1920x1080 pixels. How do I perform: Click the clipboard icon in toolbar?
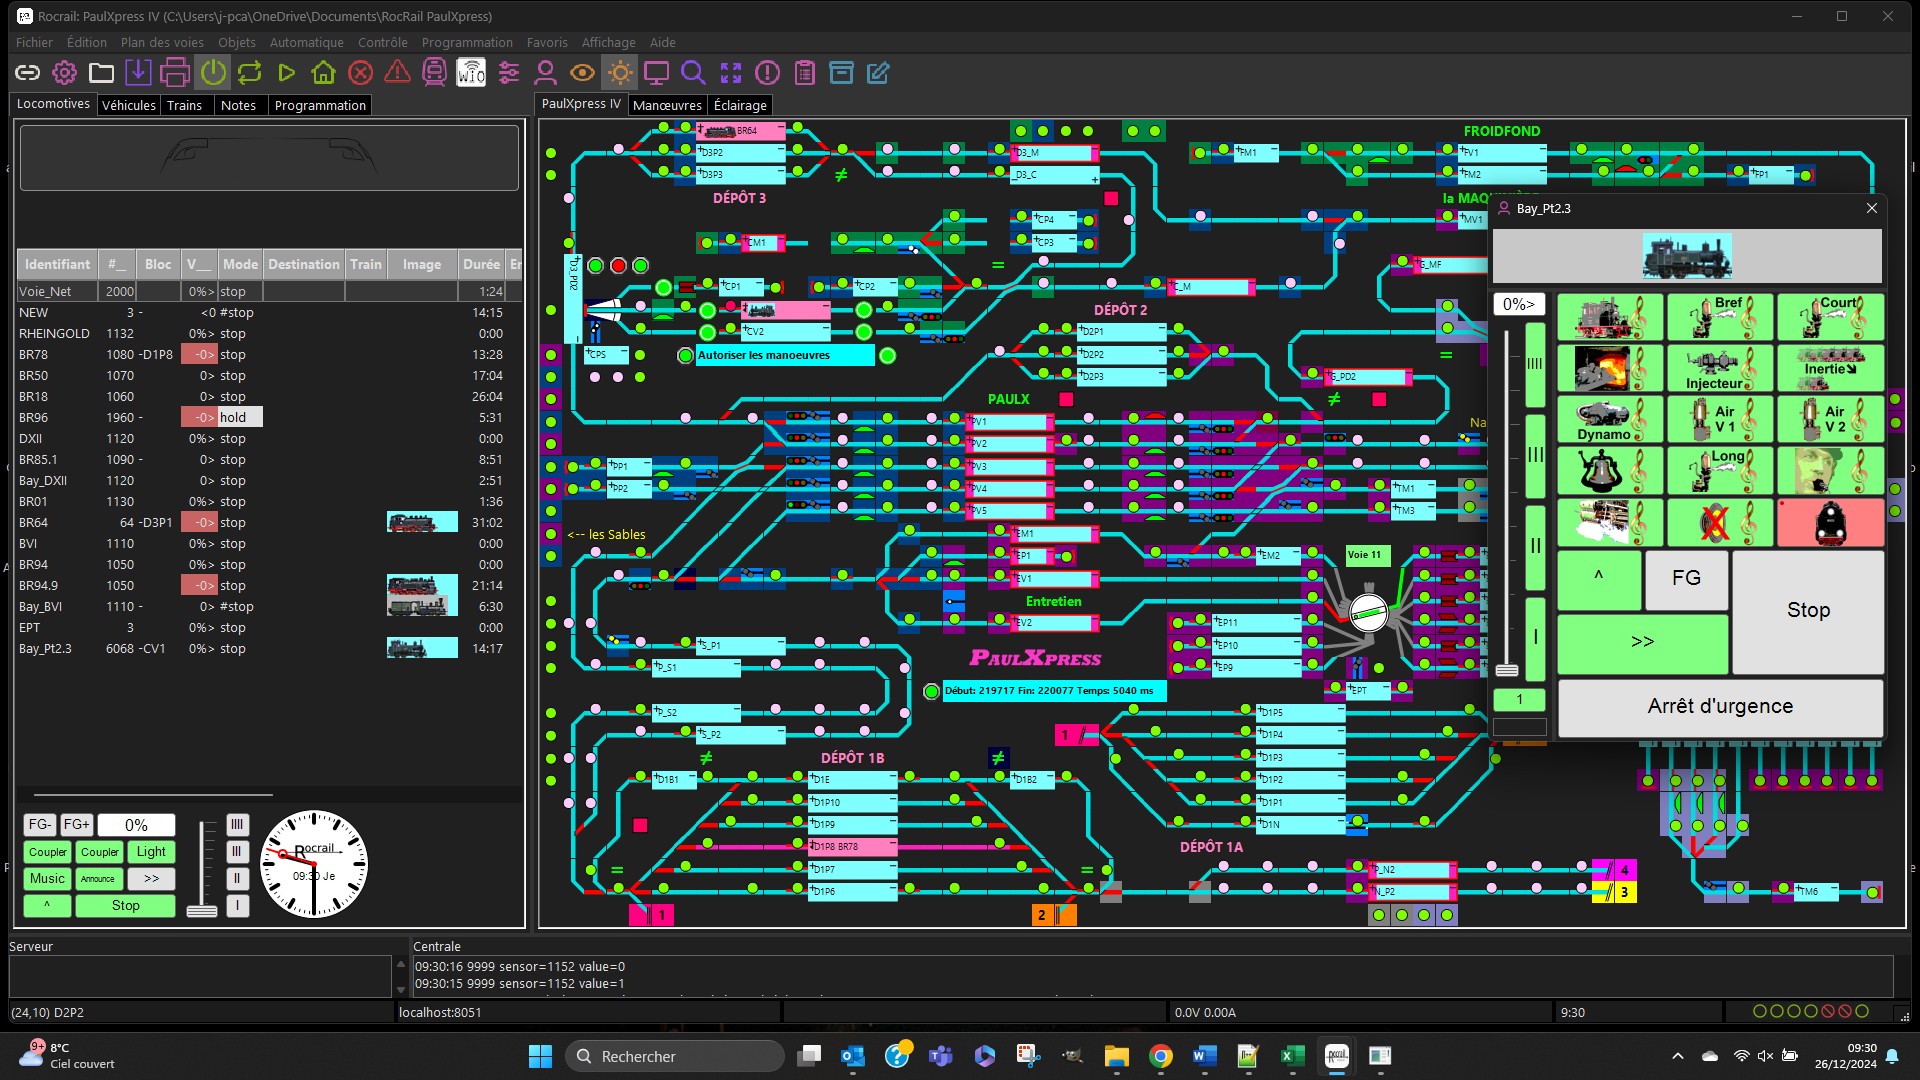coord(804,73)
